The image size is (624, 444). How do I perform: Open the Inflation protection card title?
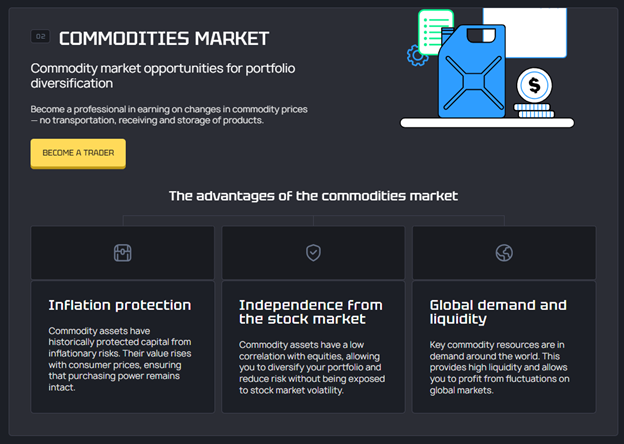119,305
